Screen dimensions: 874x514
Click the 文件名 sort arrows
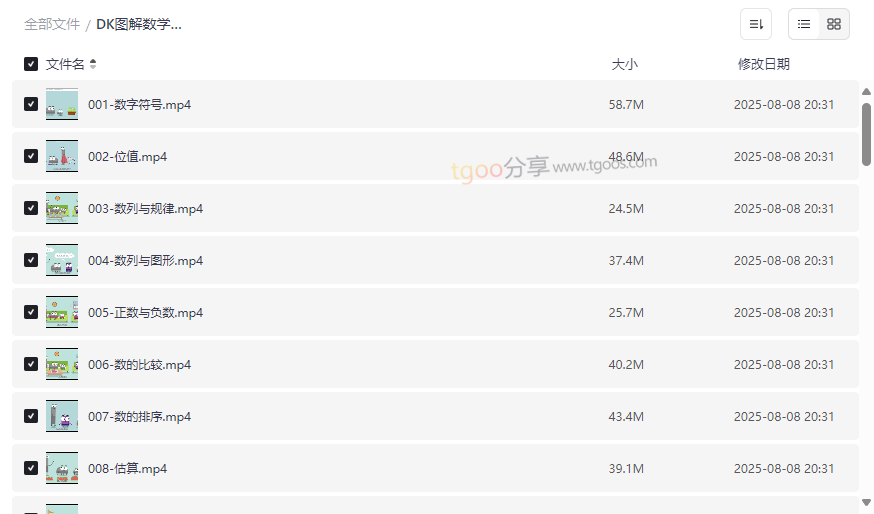tap(93, 64)
